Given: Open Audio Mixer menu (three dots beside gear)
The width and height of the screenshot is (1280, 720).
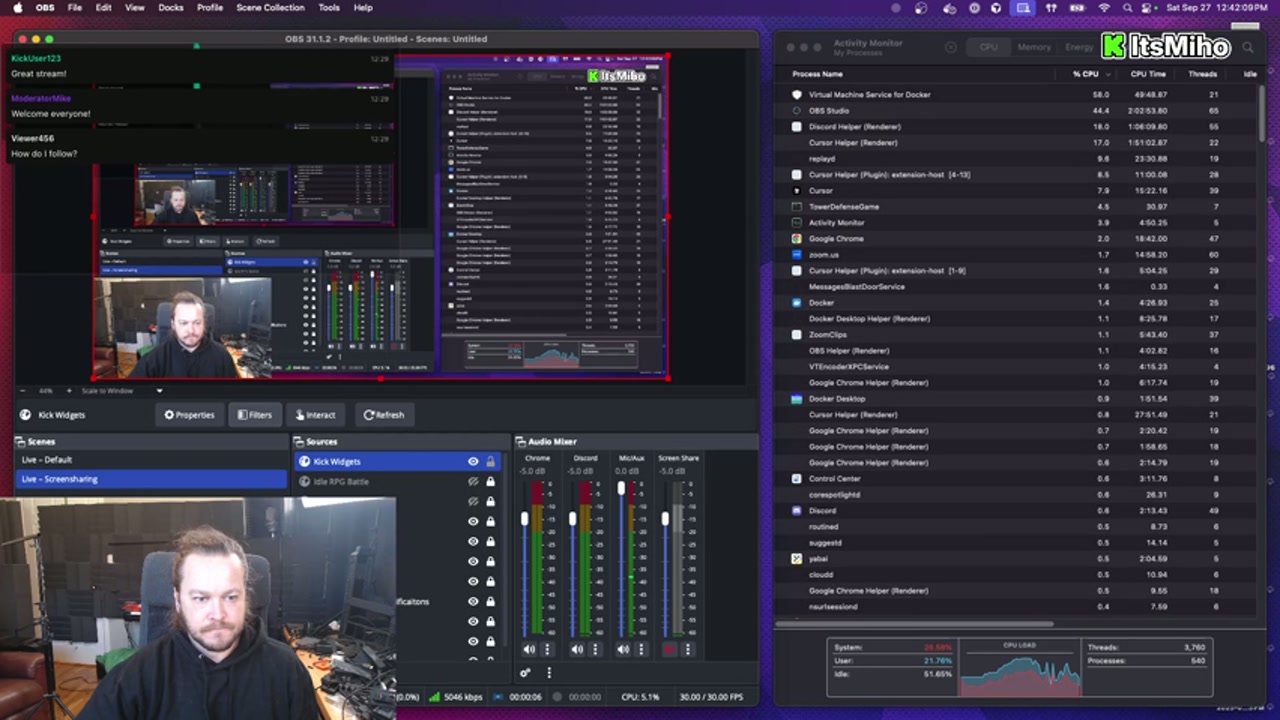Looking at the screenshot, I should pyautogui.click(x=548, y=673).
